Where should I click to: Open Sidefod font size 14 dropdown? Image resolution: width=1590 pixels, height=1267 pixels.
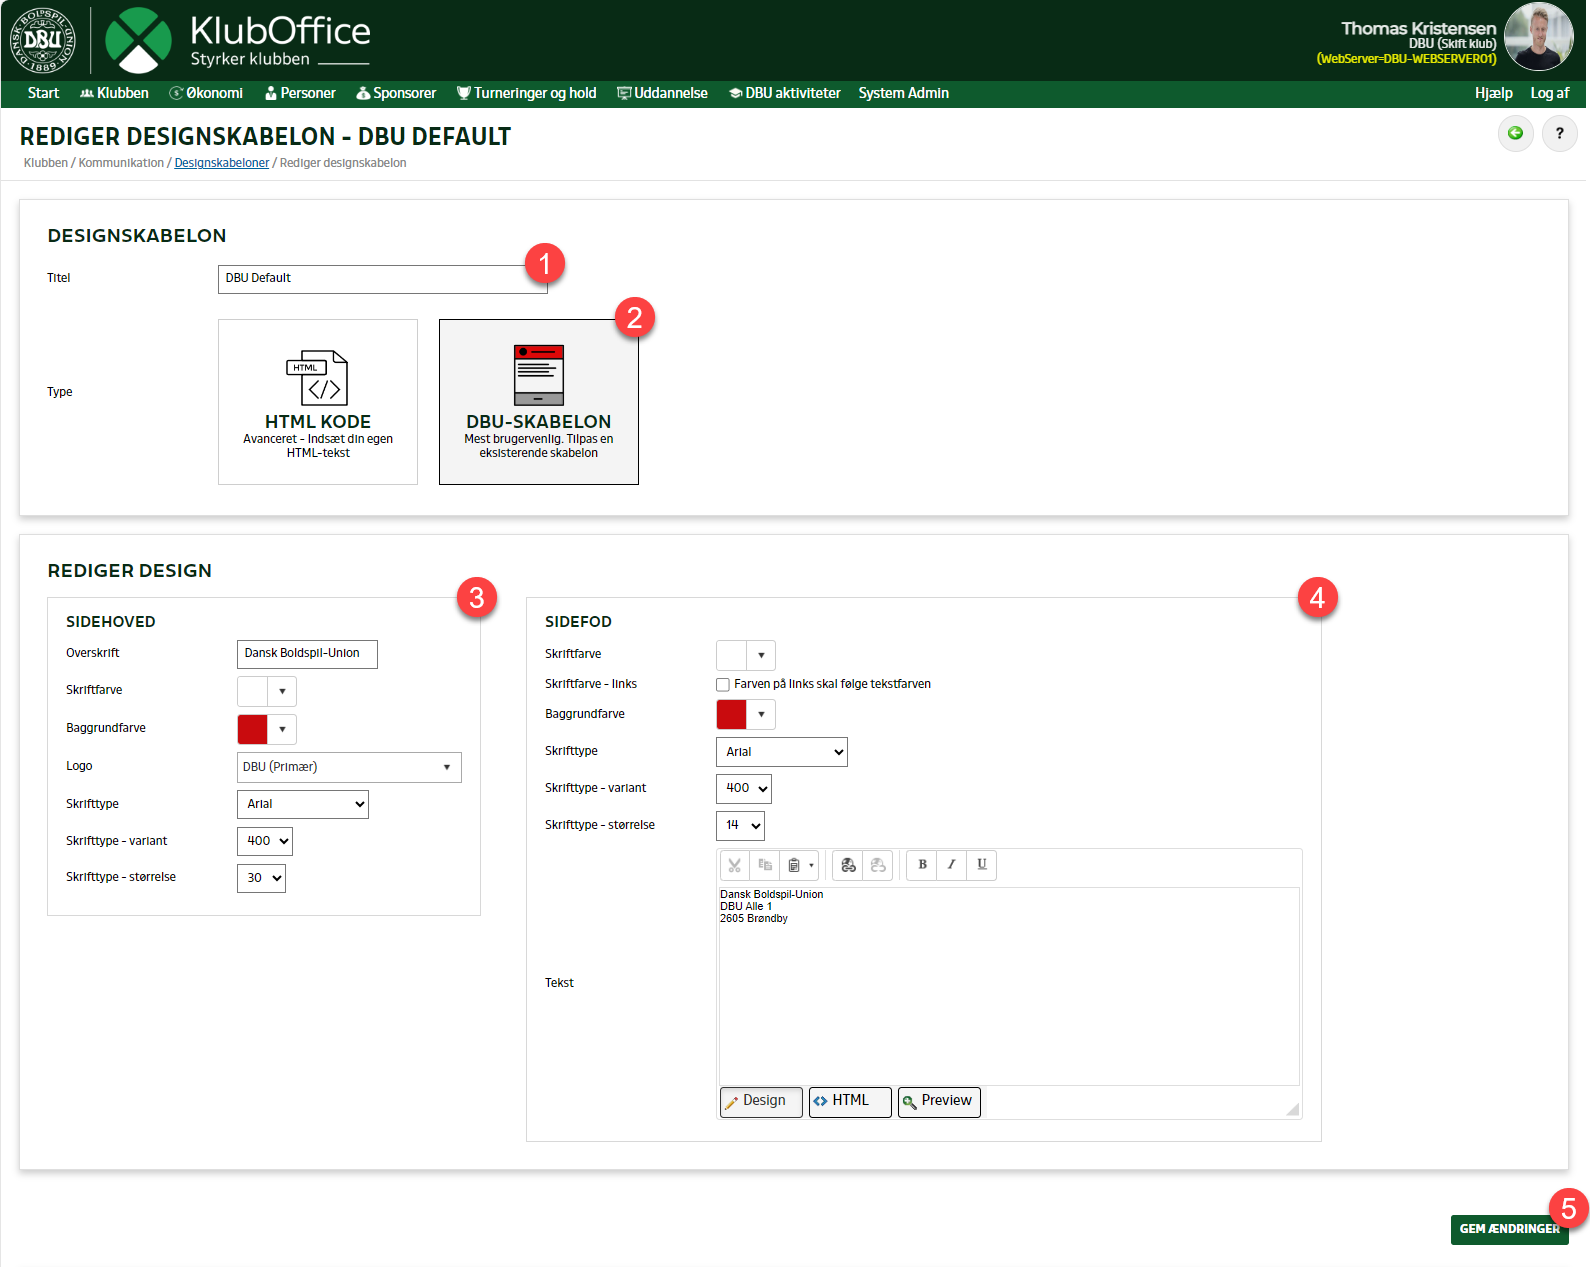point(741,825)
